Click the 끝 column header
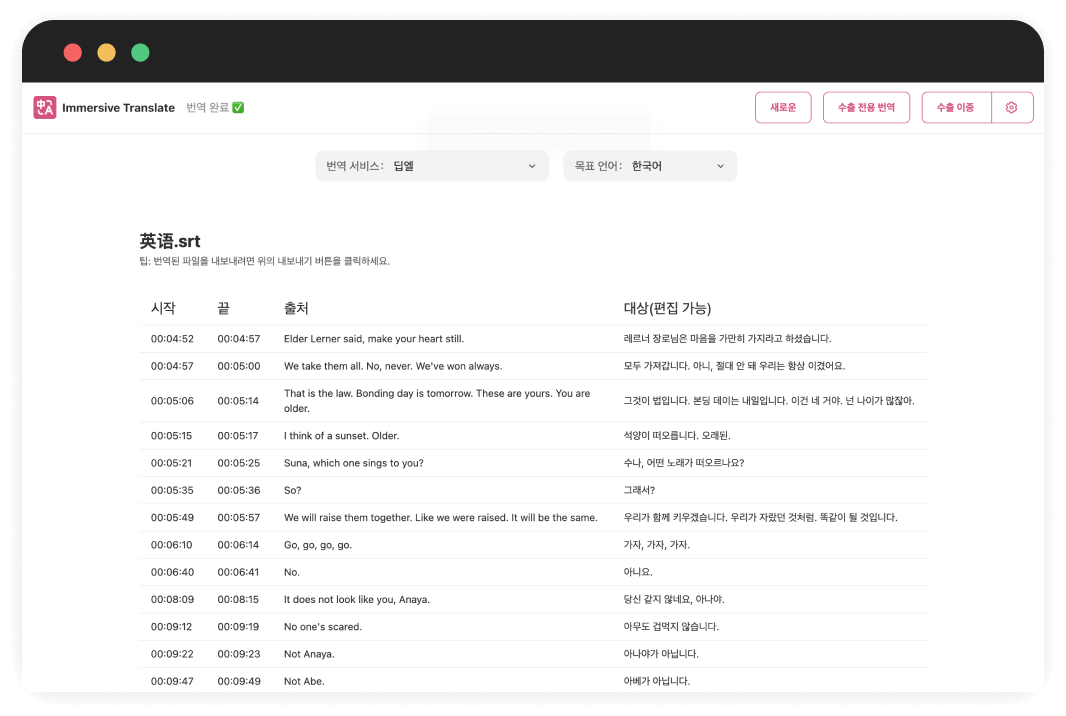 [223, 308]
